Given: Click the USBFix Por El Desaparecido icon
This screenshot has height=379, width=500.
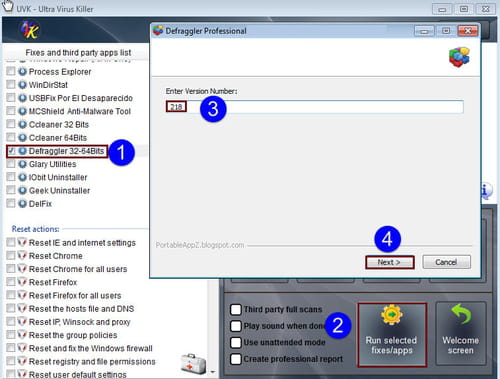Looking at the screenshot, I should click(x=22, y=98).
